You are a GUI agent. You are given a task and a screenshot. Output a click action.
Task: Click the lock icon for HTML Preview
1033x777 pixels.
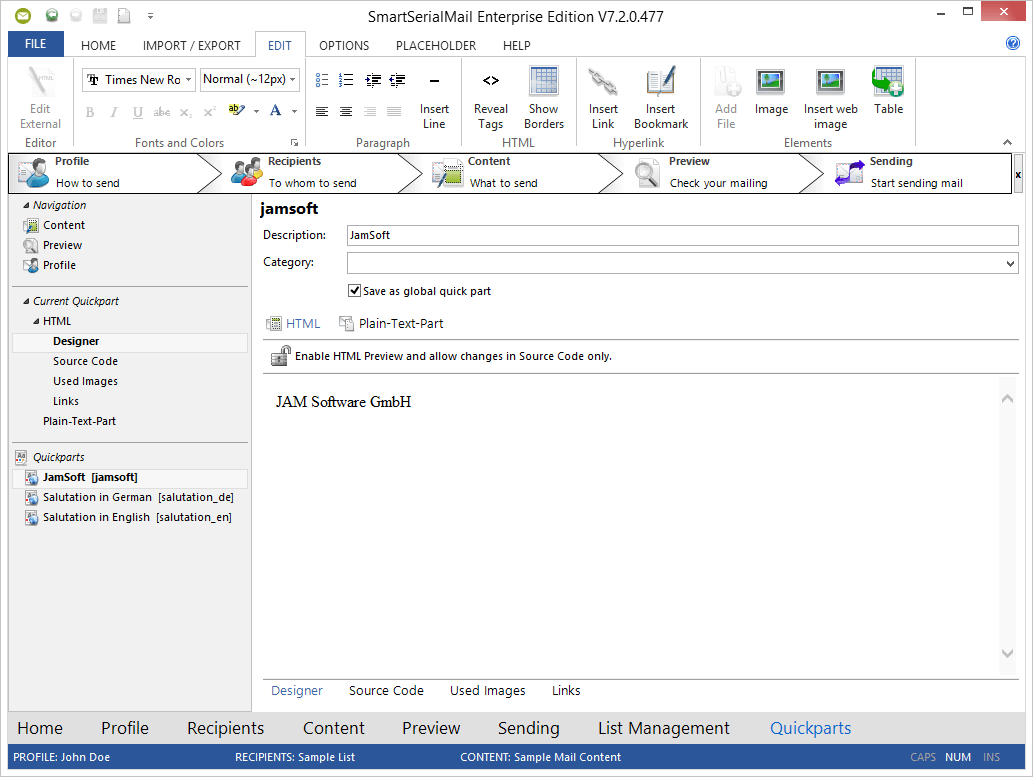pos(281,356)
